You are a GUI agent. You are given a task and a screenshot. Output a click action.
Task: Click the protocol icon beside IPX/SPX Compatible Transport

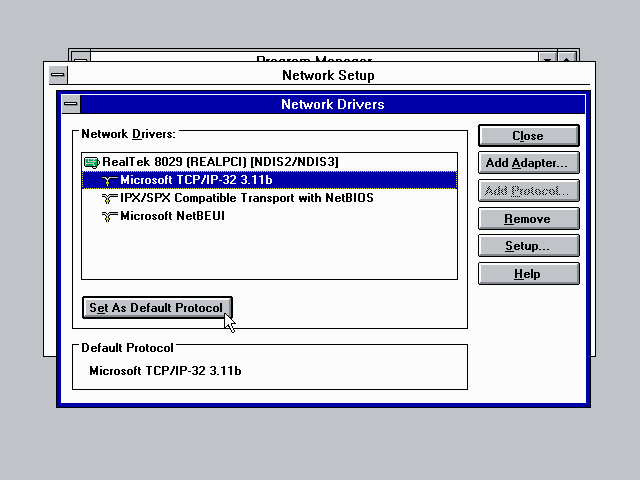click(109, 198)
